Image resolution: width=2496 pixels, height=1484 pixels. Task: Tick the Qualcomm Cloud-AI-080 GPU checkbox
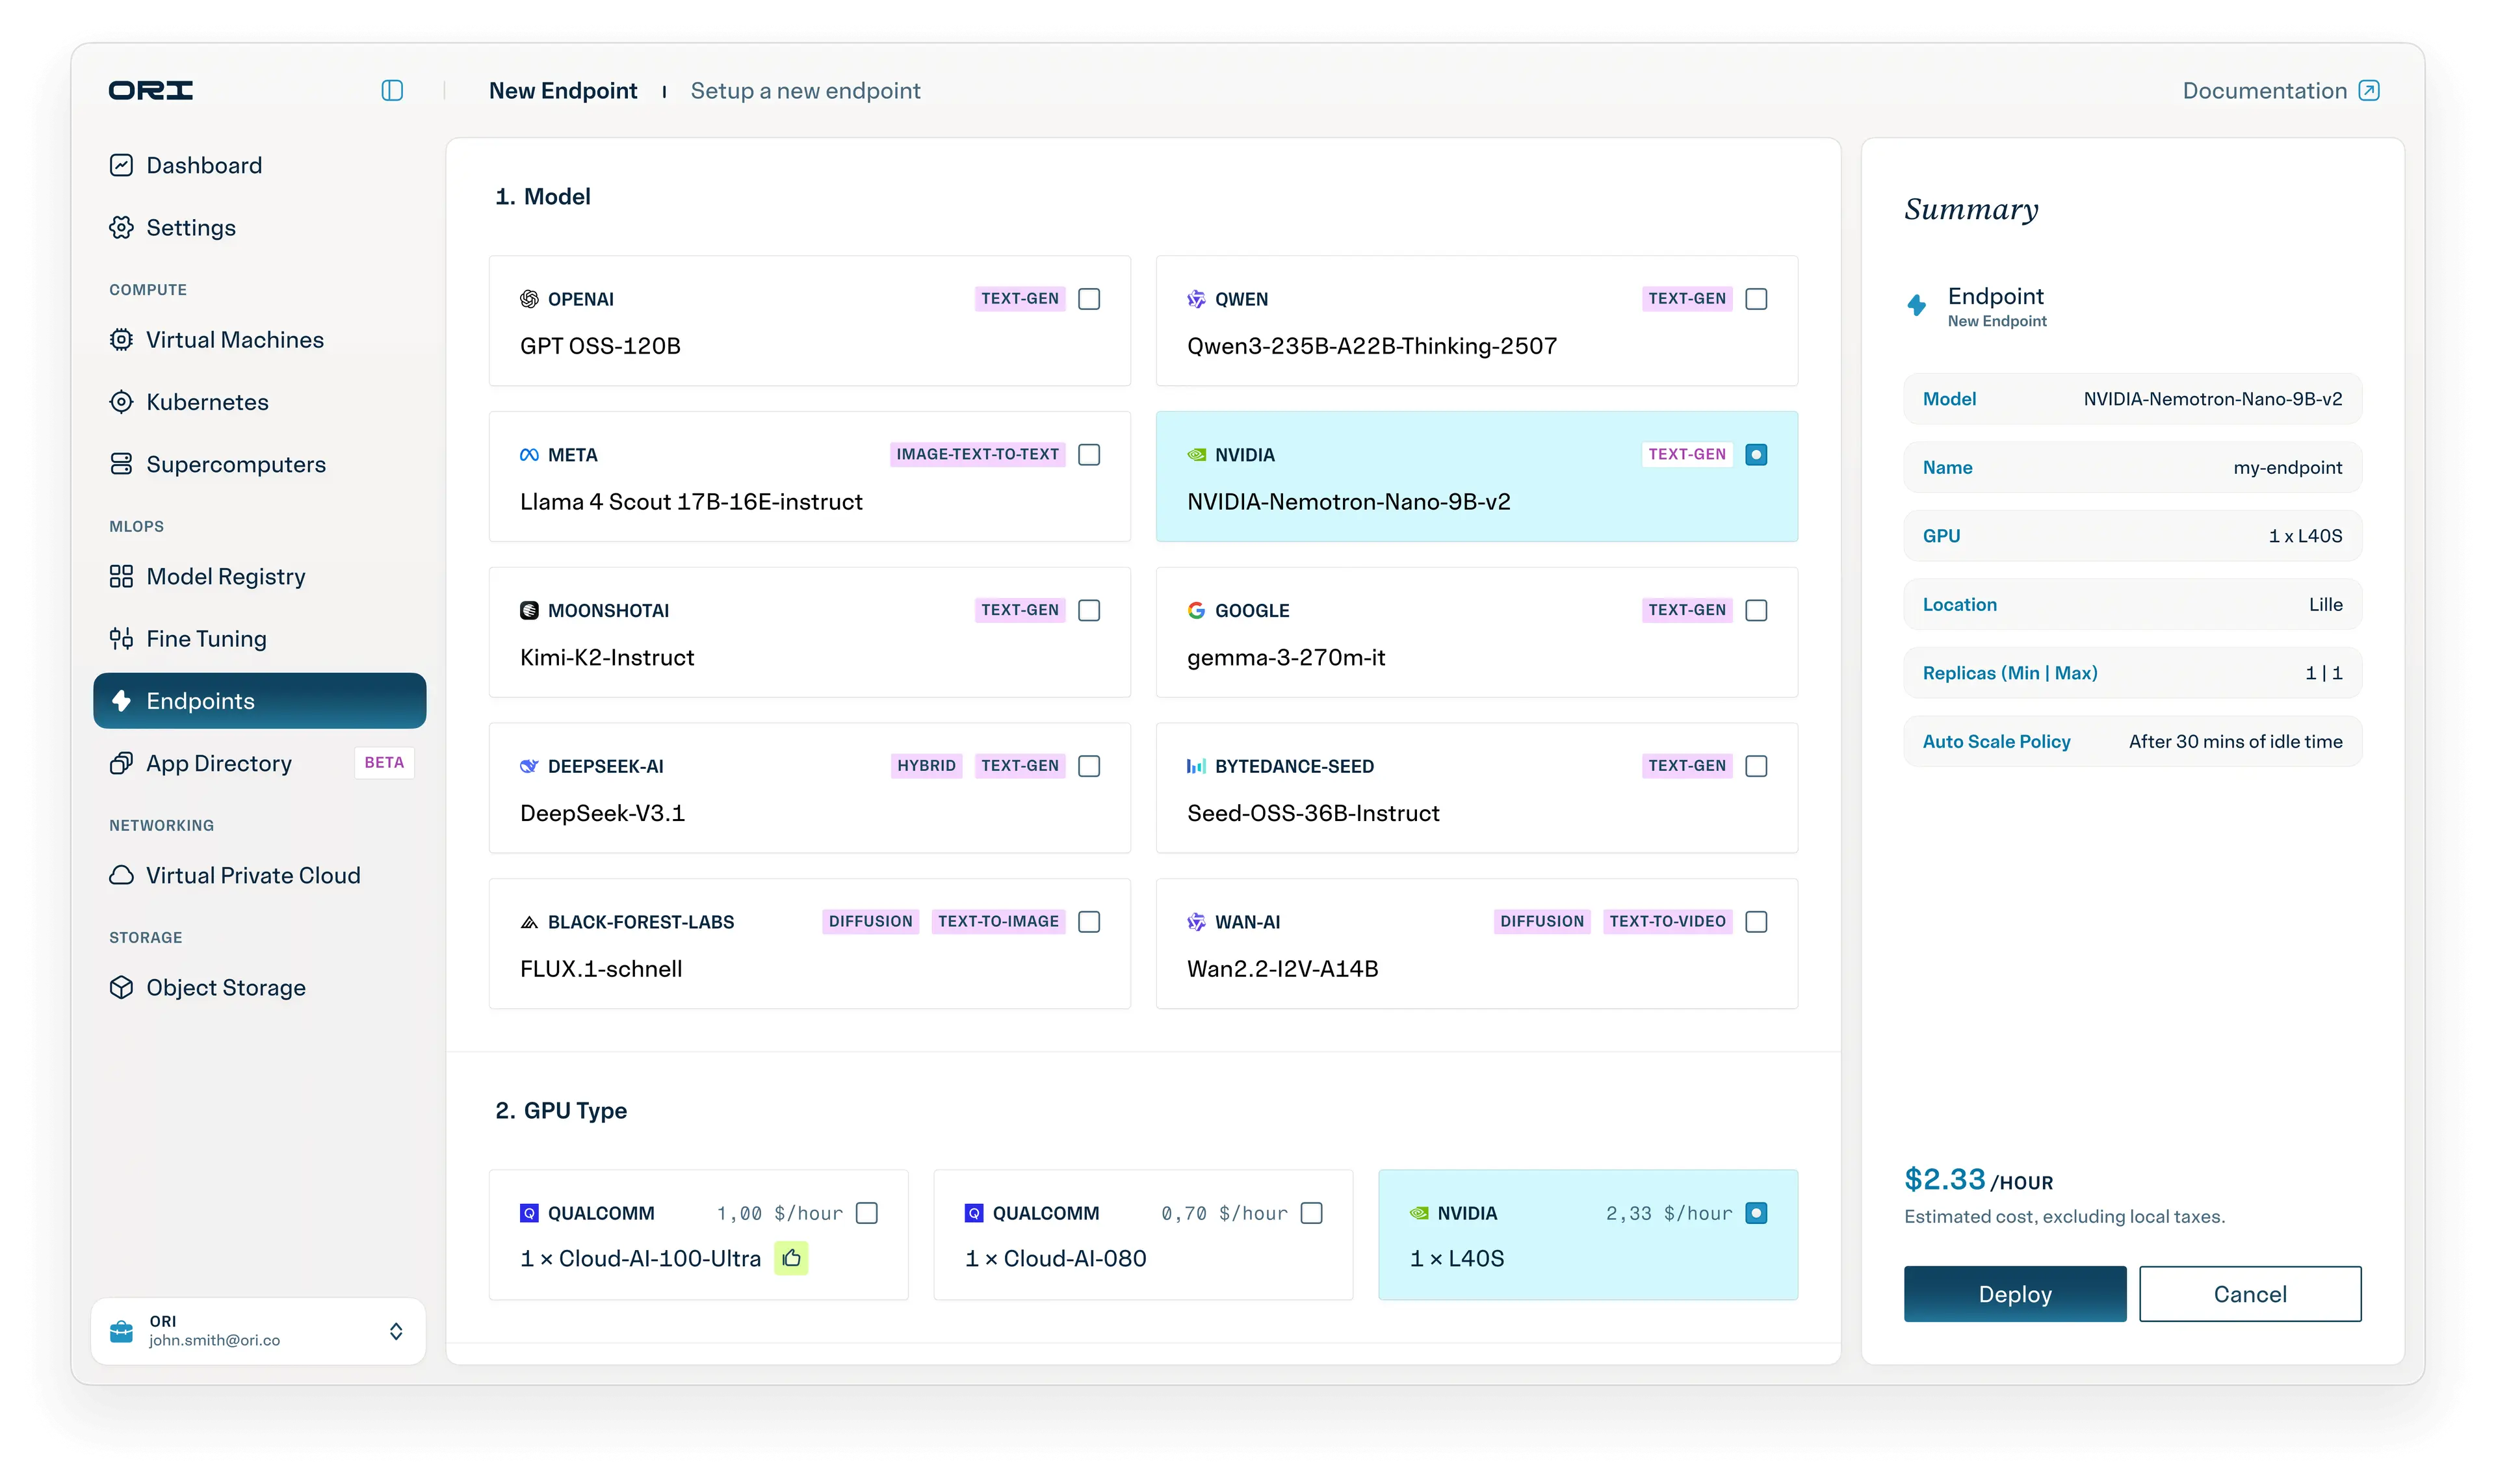click(x=1311, y=1213)
